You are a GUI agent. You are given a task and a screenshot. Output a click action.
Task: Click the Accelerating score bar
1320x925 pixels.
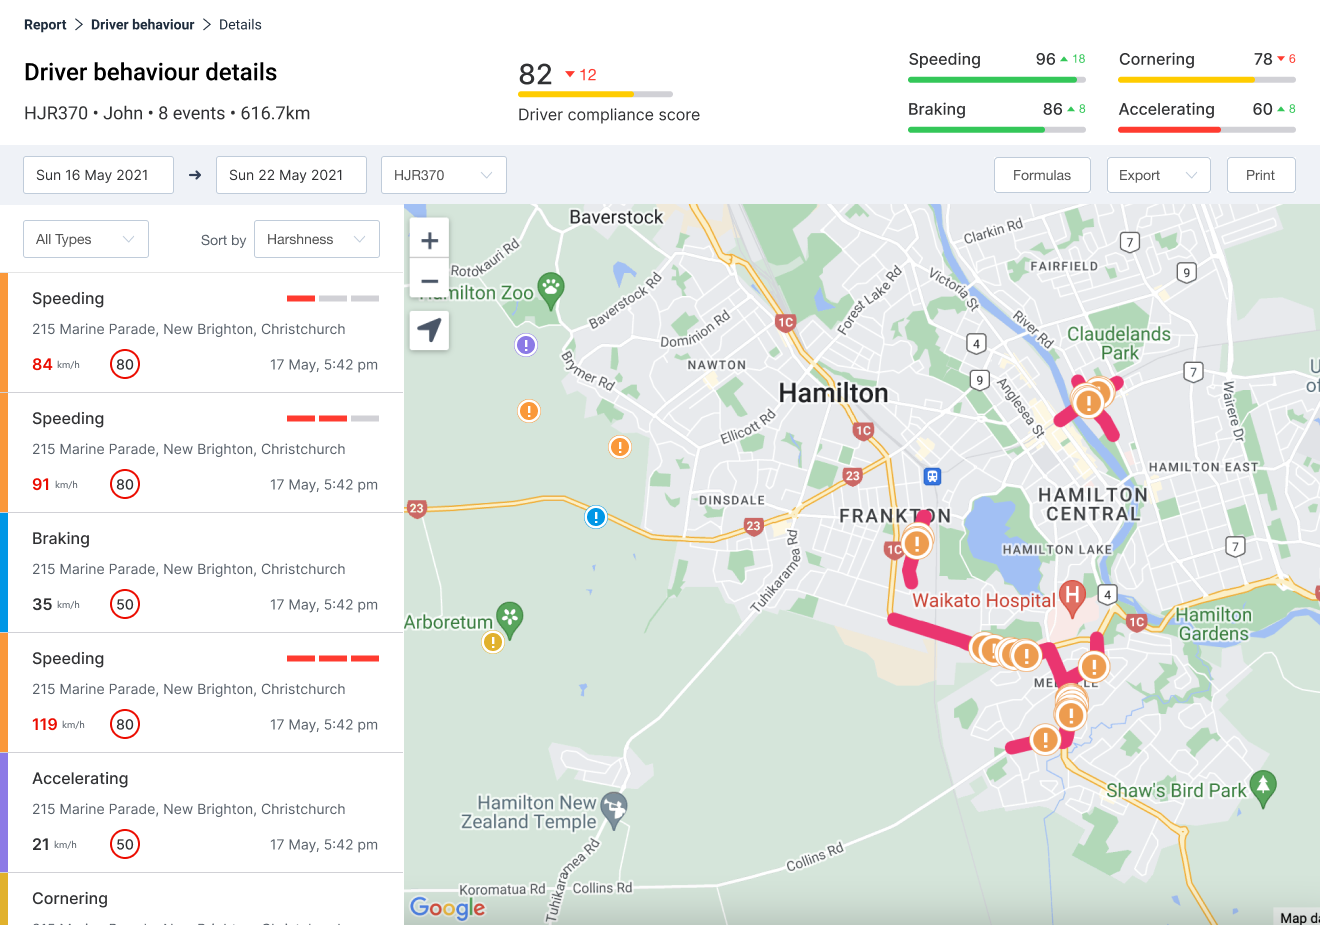(x=1207, y=130)
